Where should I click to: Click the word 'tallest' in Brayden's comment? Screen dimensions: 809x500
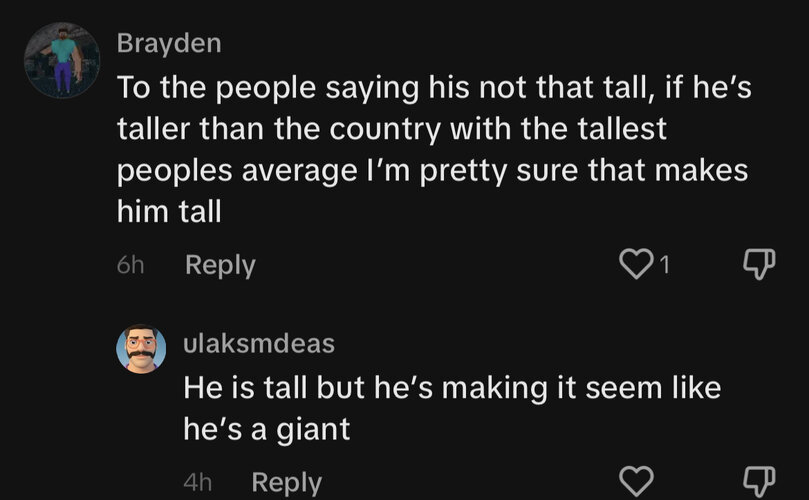coord(622,128)
